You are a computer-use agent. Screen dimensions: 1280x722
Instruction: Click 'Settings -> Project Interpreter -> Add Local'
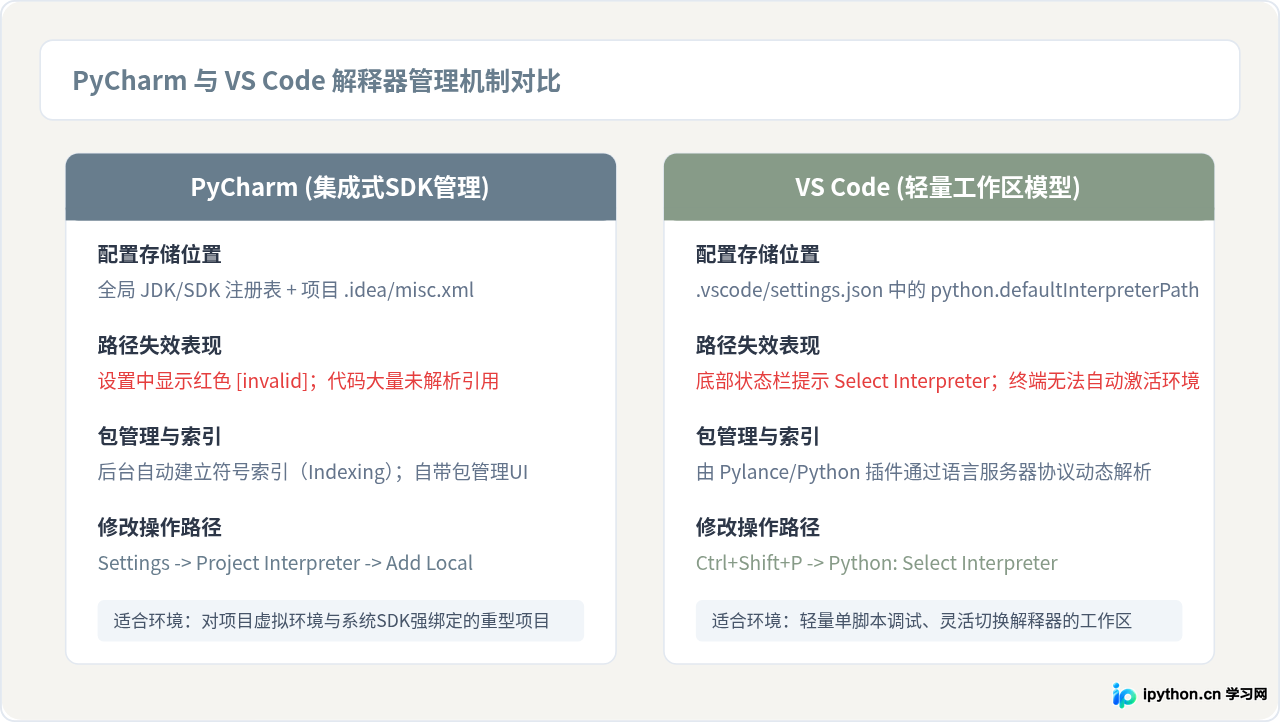285,563
